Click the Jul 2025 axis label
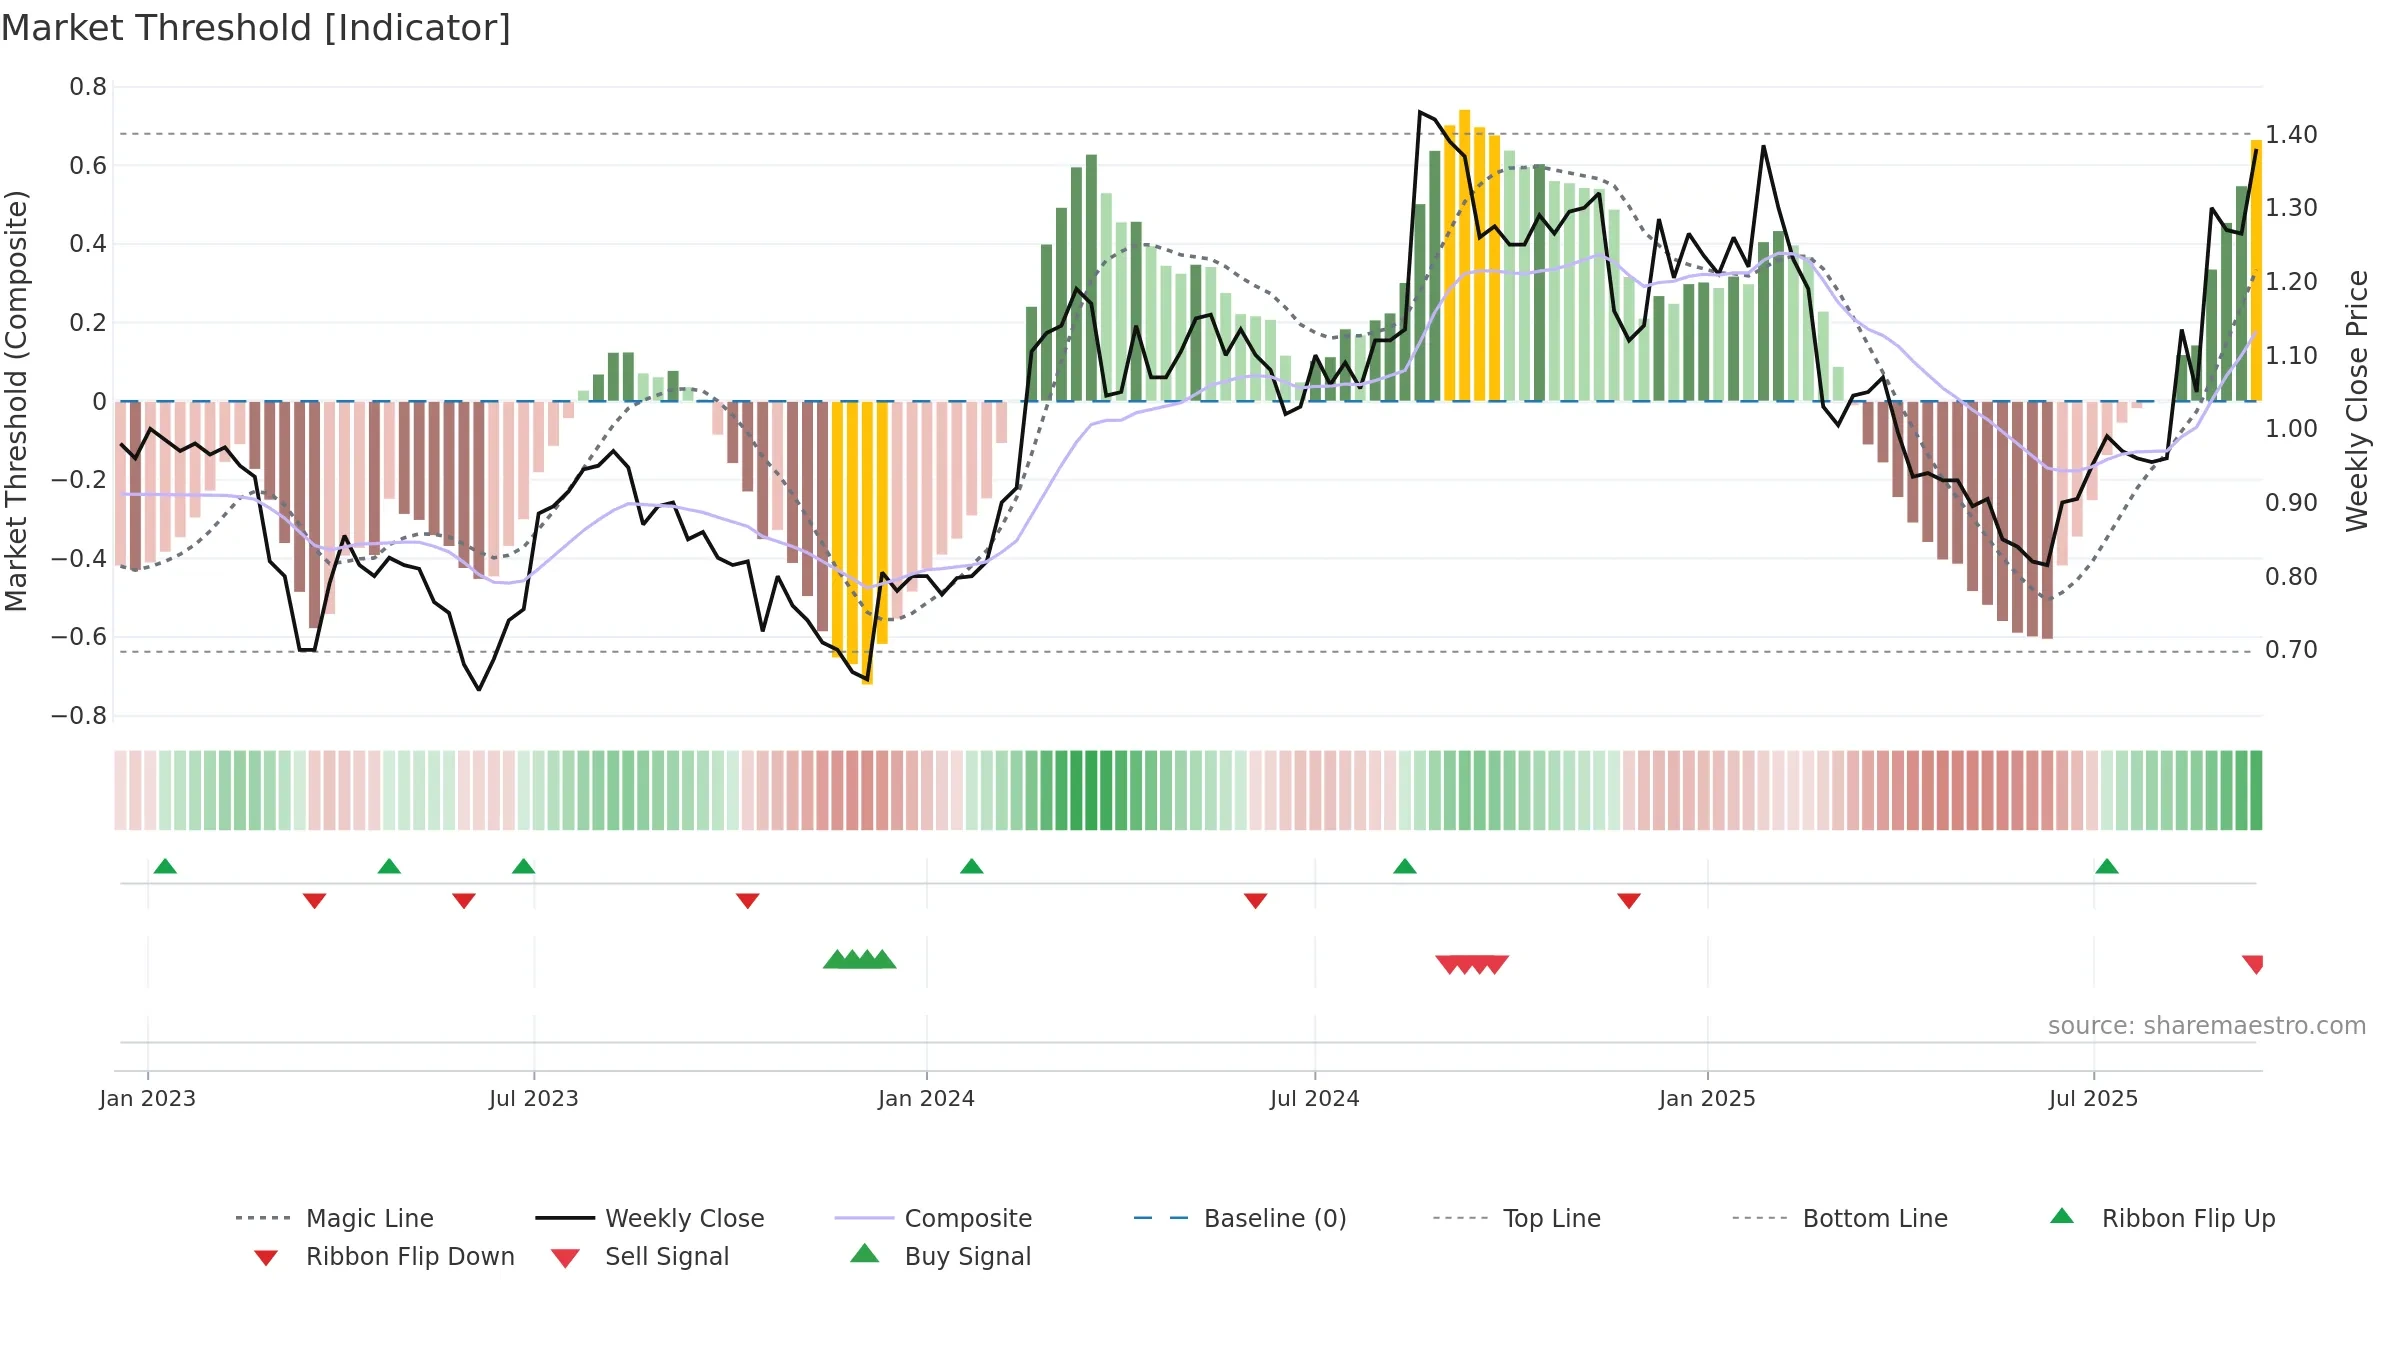 [2094, 1098]
